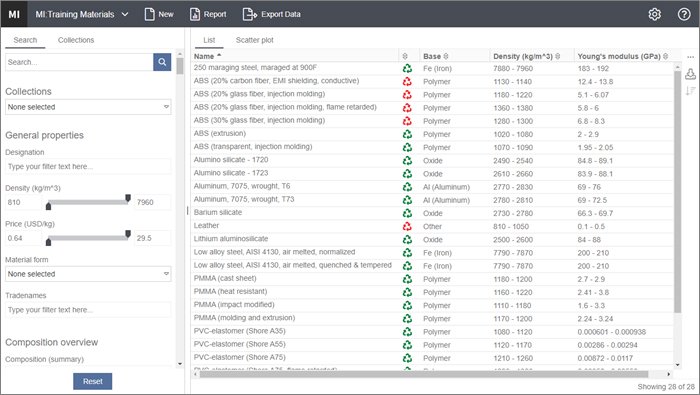700x395 pixels.
Task: Switch to the List tab
Action: [x=209, y=40]
